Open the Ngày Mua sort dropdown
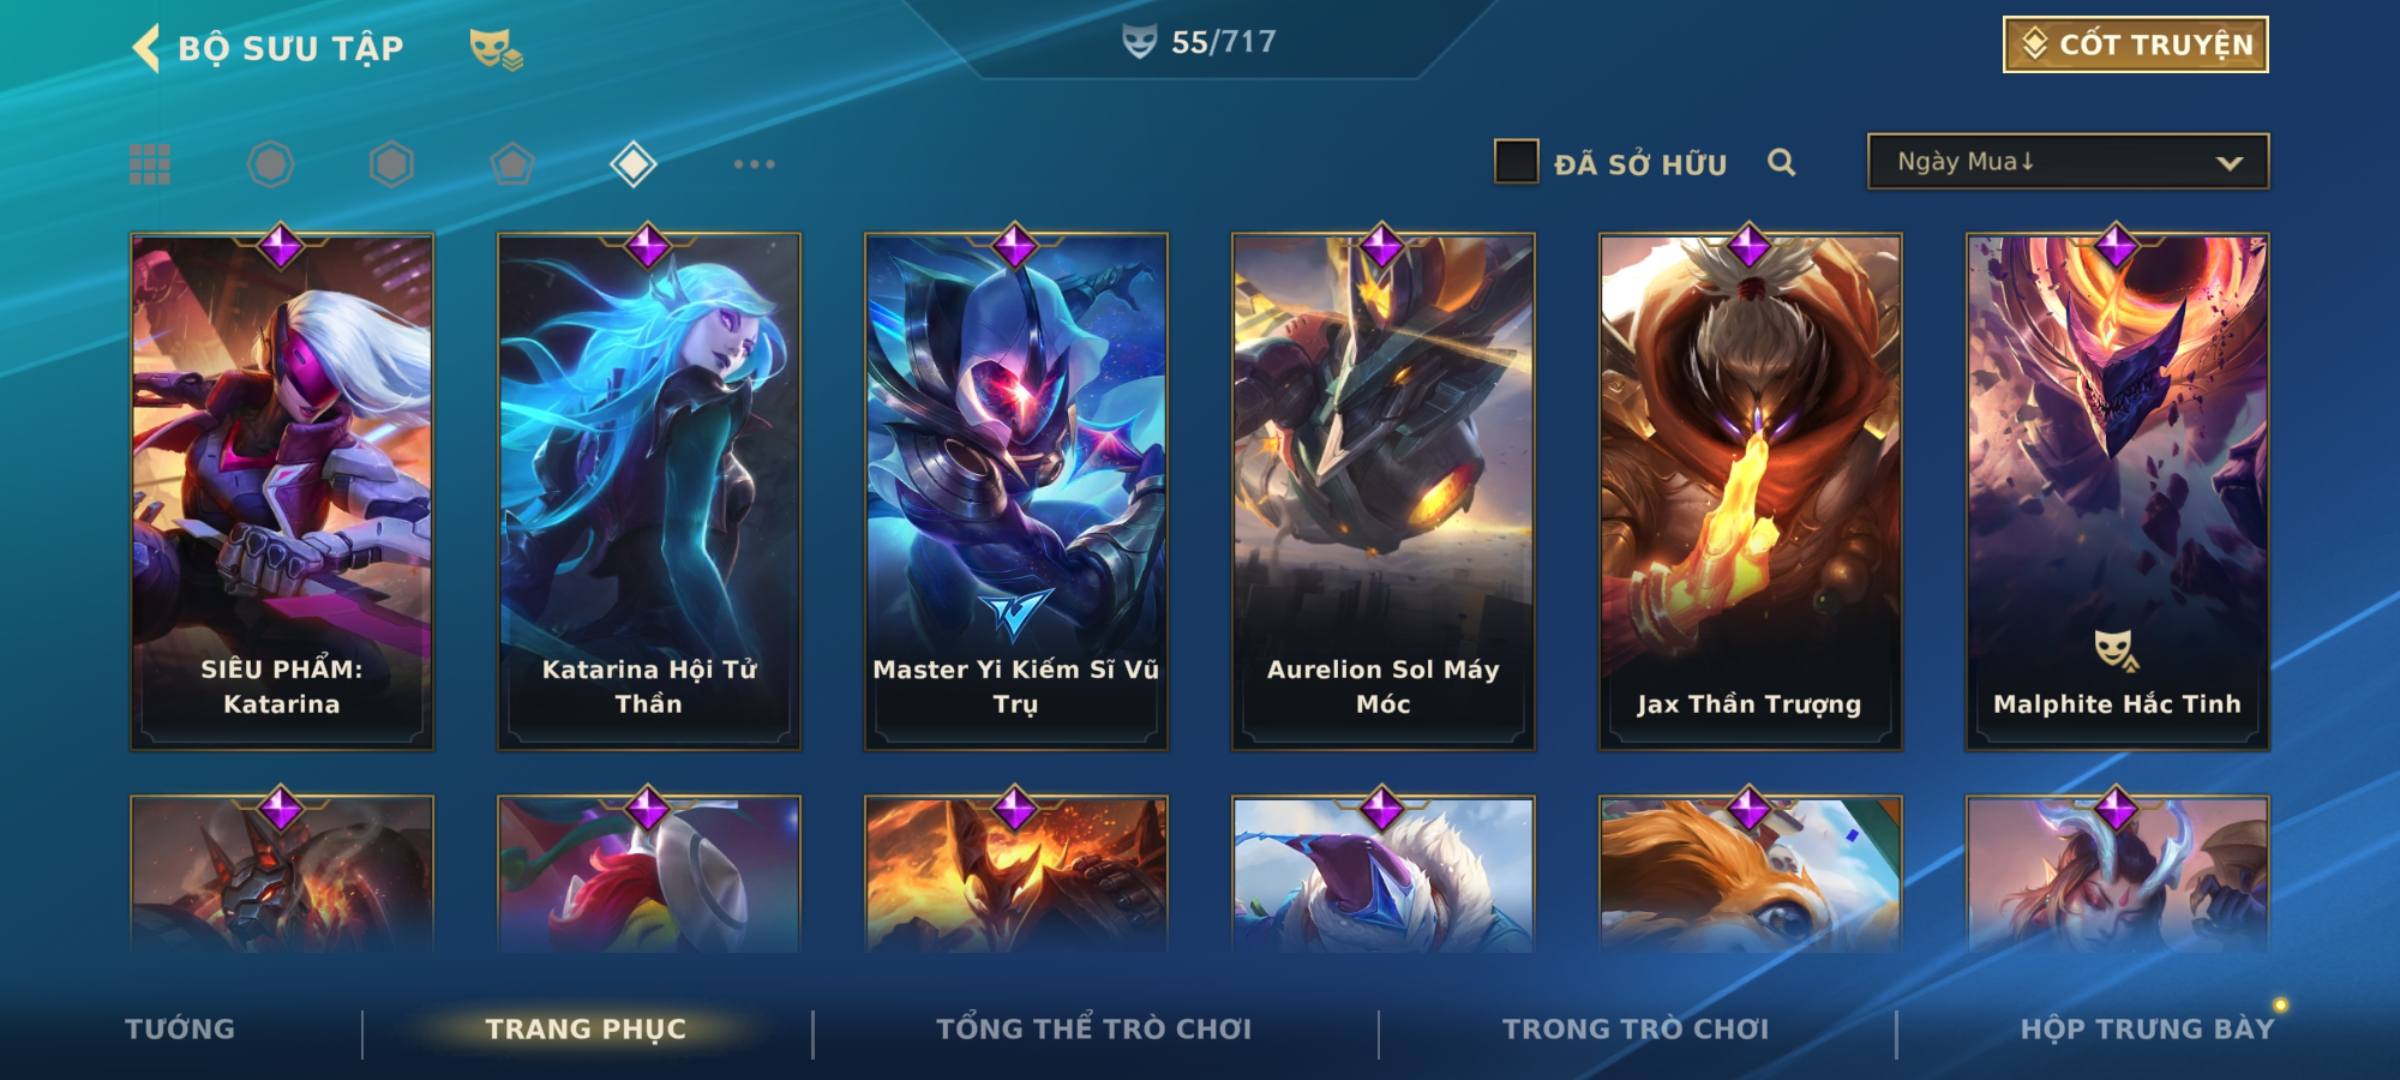 tap(2068, 162)
